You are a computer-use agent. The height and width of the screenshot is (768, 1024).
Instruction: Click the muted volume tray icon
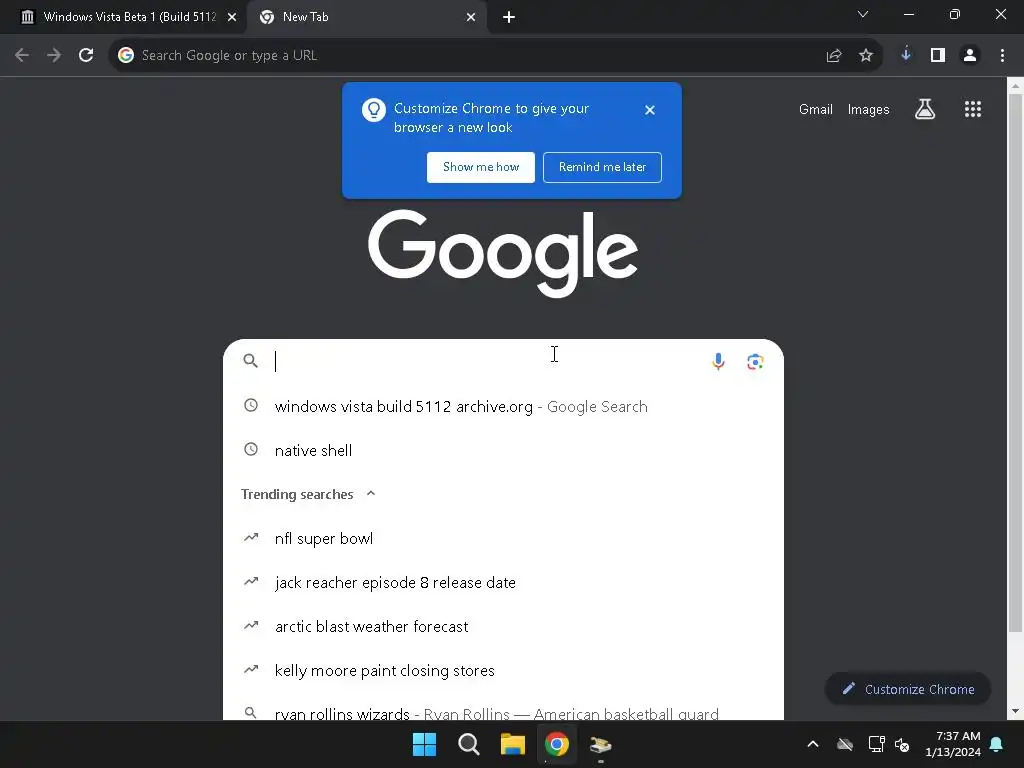(903, 744)
